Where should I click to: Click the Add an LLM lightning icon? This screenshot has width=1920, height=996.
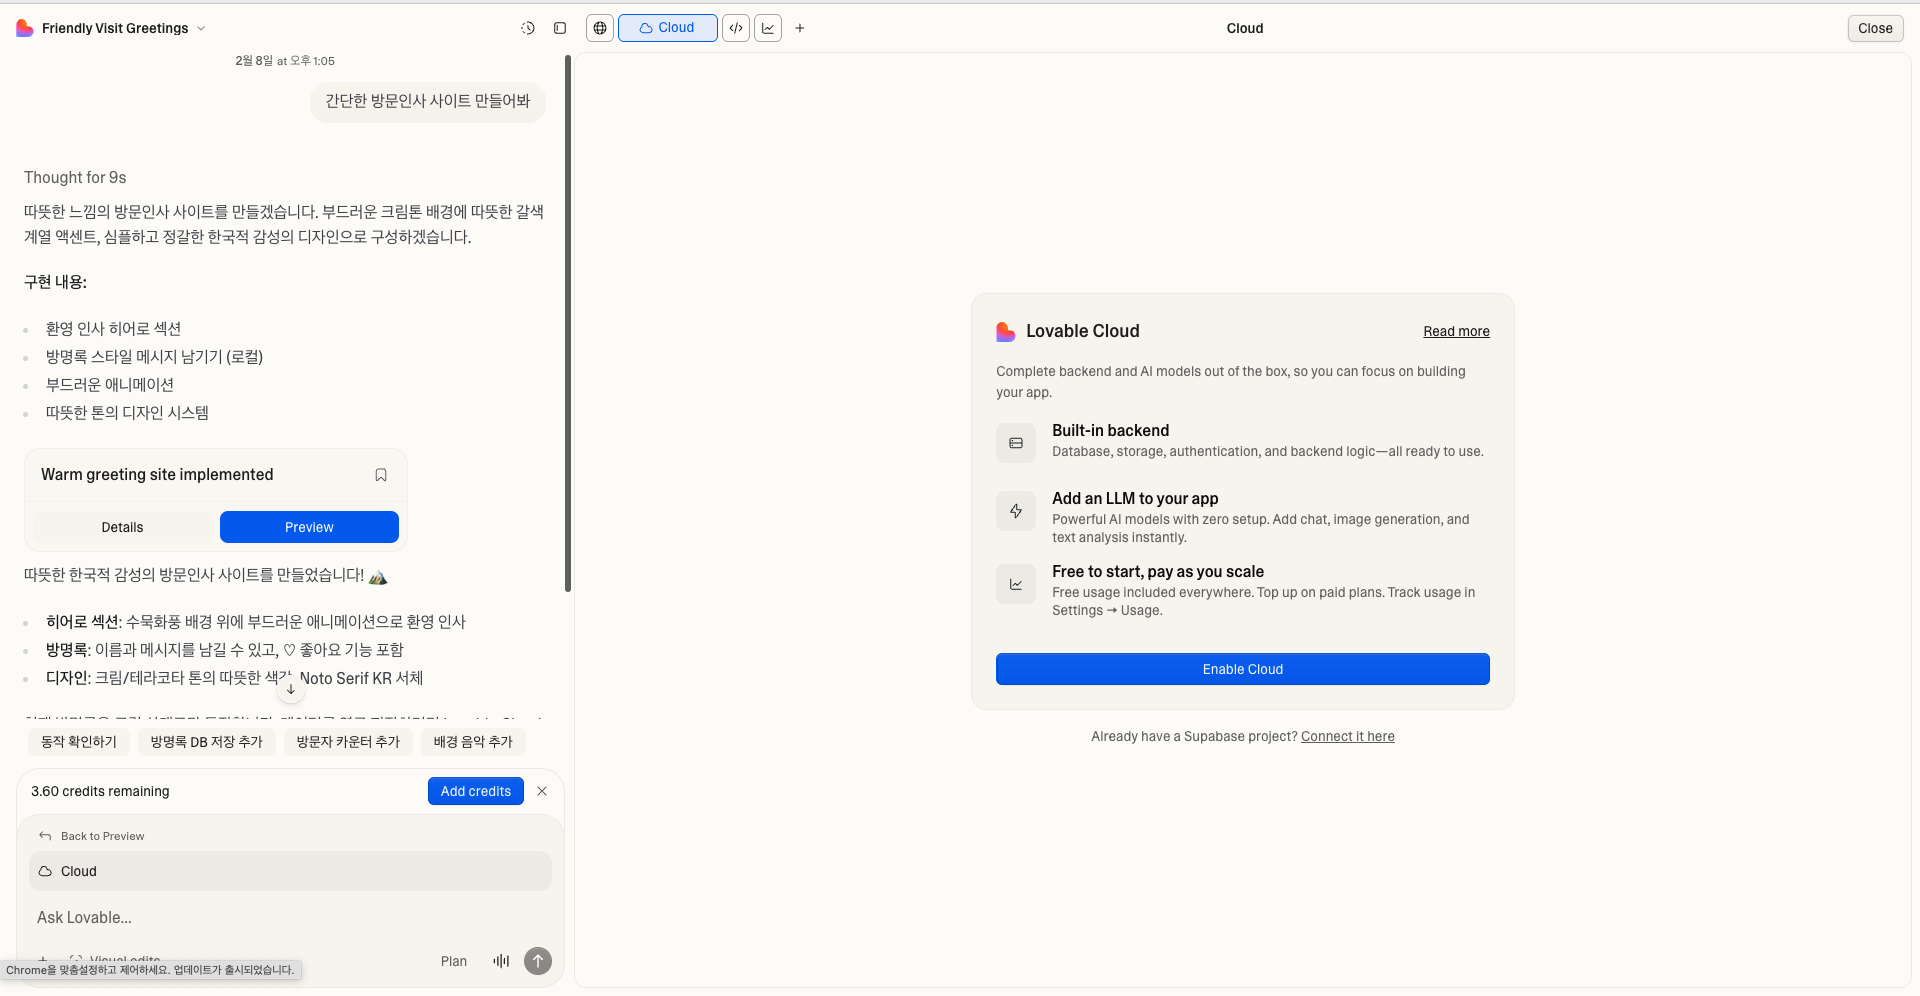click(x=1016, y=511)
